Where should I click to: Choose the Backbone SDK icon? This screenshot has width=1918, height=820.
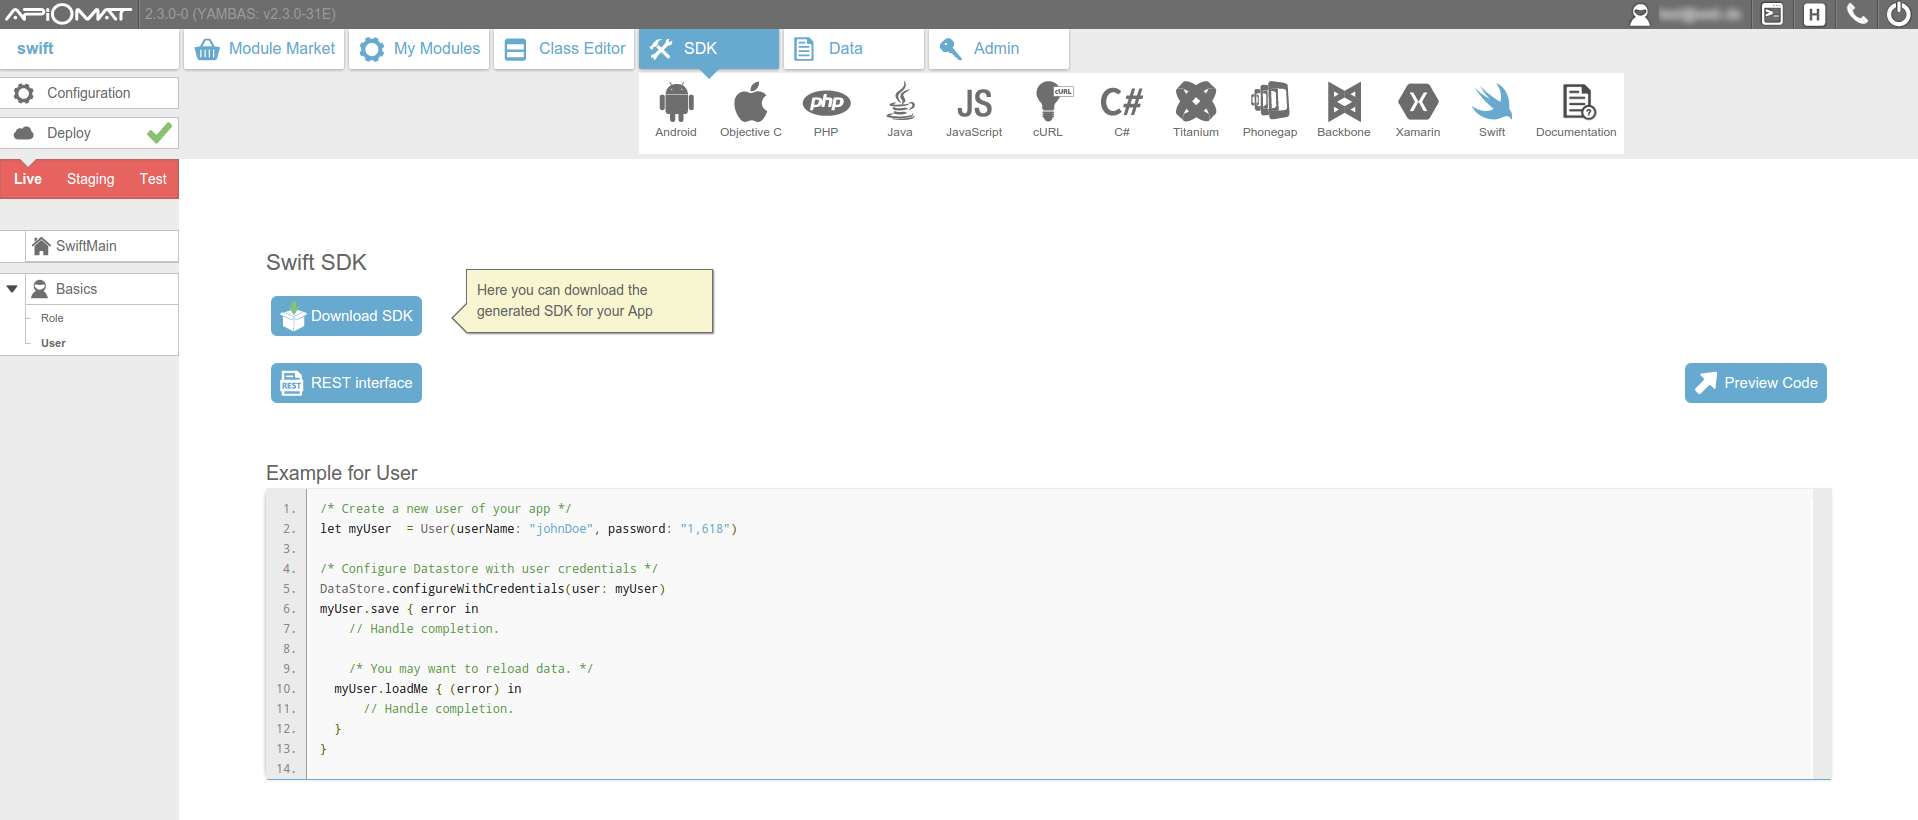(x=1344, y=110)
